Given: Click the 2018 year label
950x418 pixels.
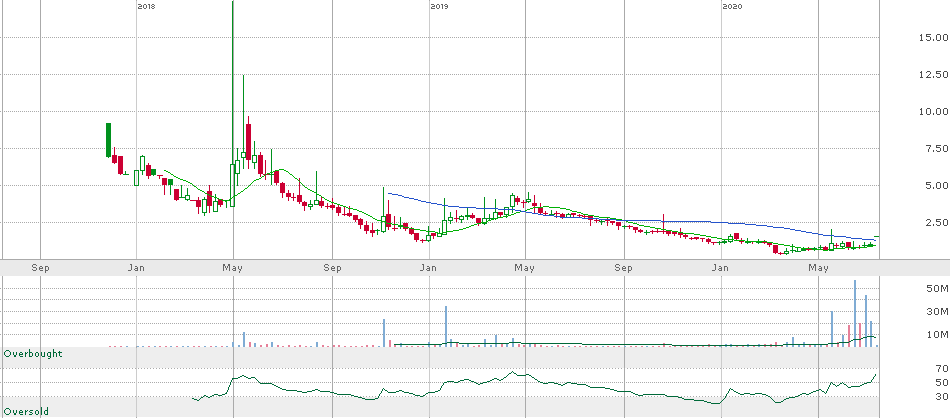Looking at the screenshot, I should pos(146,7).
